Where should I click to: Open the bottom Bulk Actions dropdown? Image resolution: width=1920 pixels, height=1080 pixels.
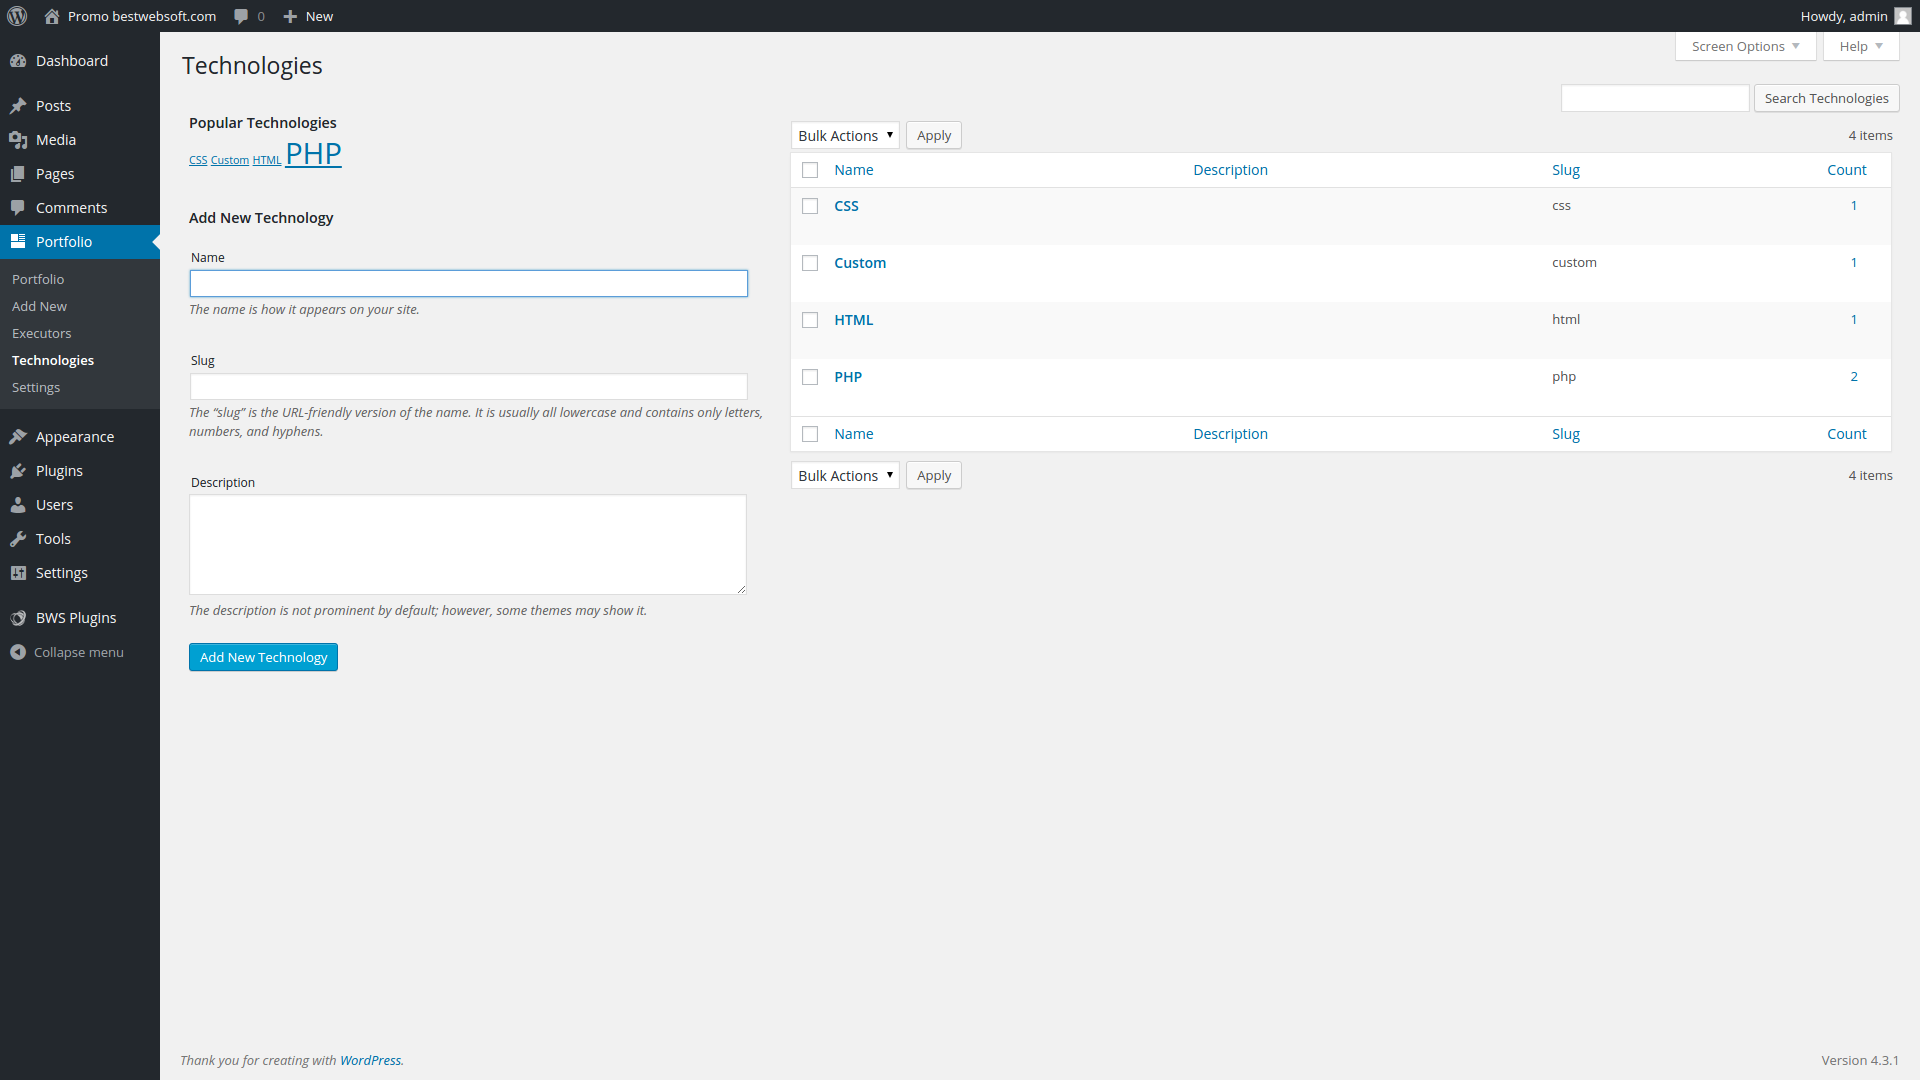[845, 475]
